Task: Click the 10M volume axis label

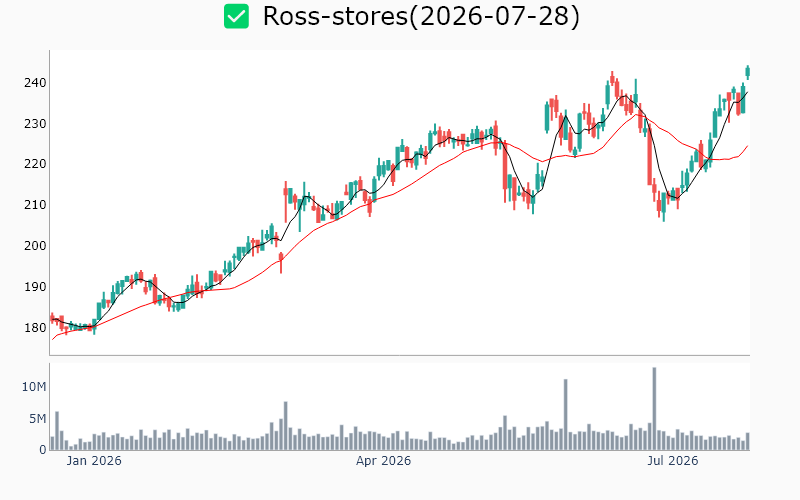Action: (x=34, y=387)
